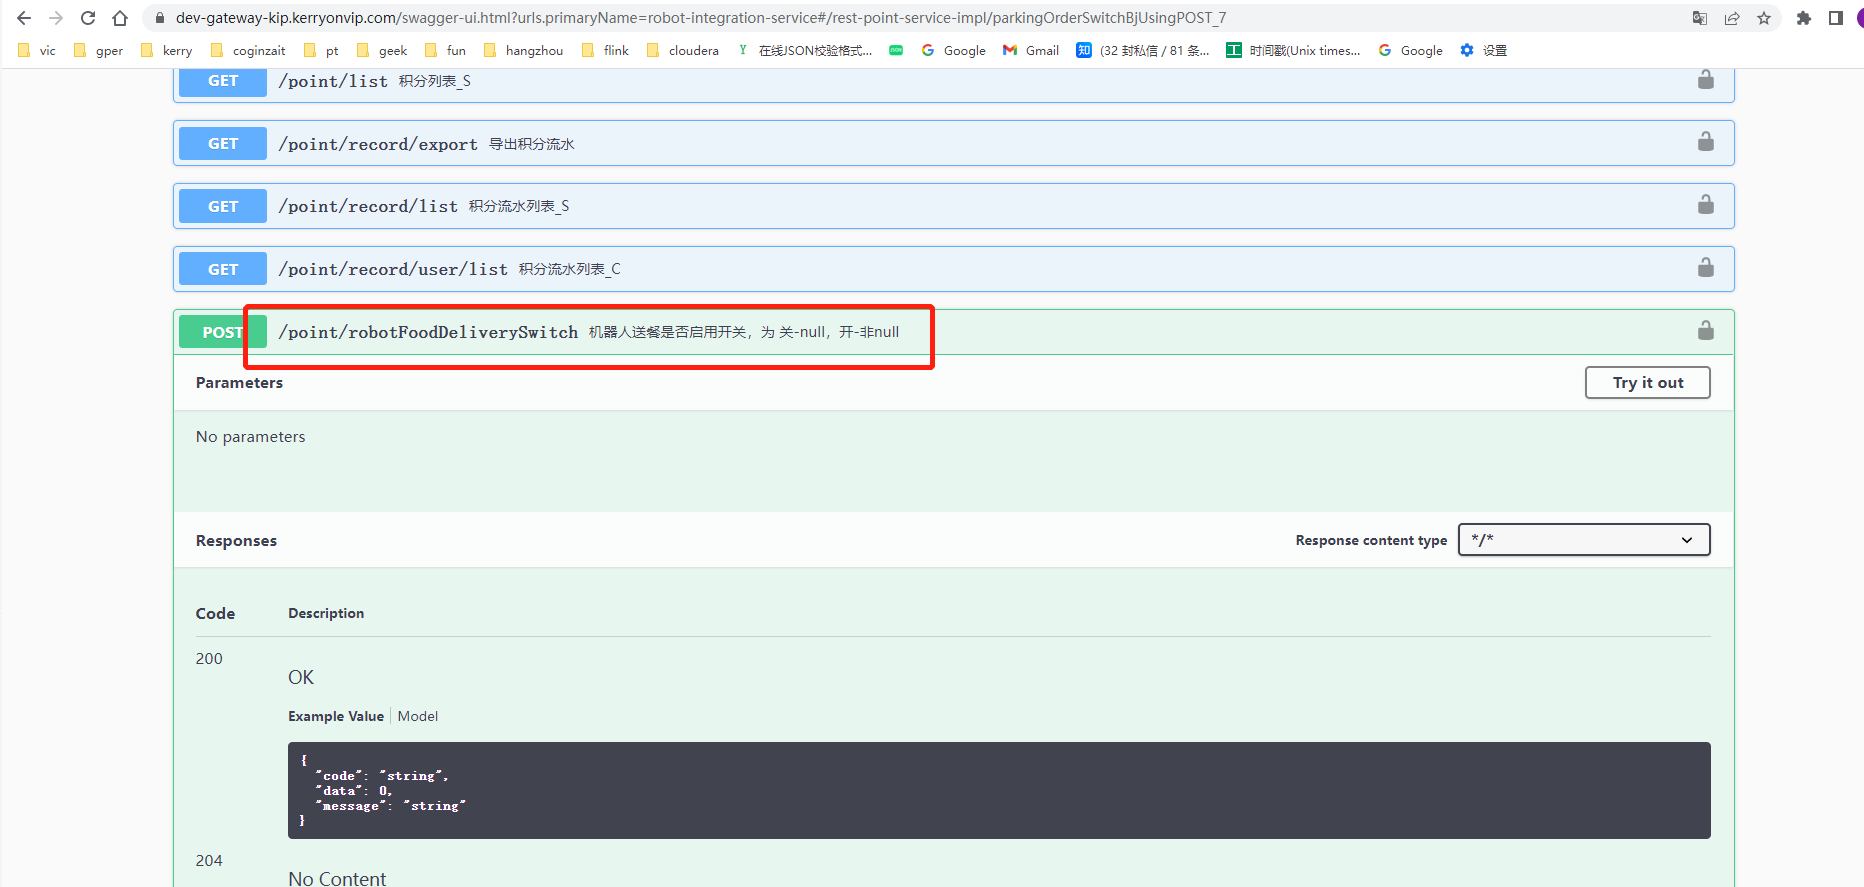
Task: Open the 时间戳(Unix timestamp) bookmark
Action: coord(1294,50)
